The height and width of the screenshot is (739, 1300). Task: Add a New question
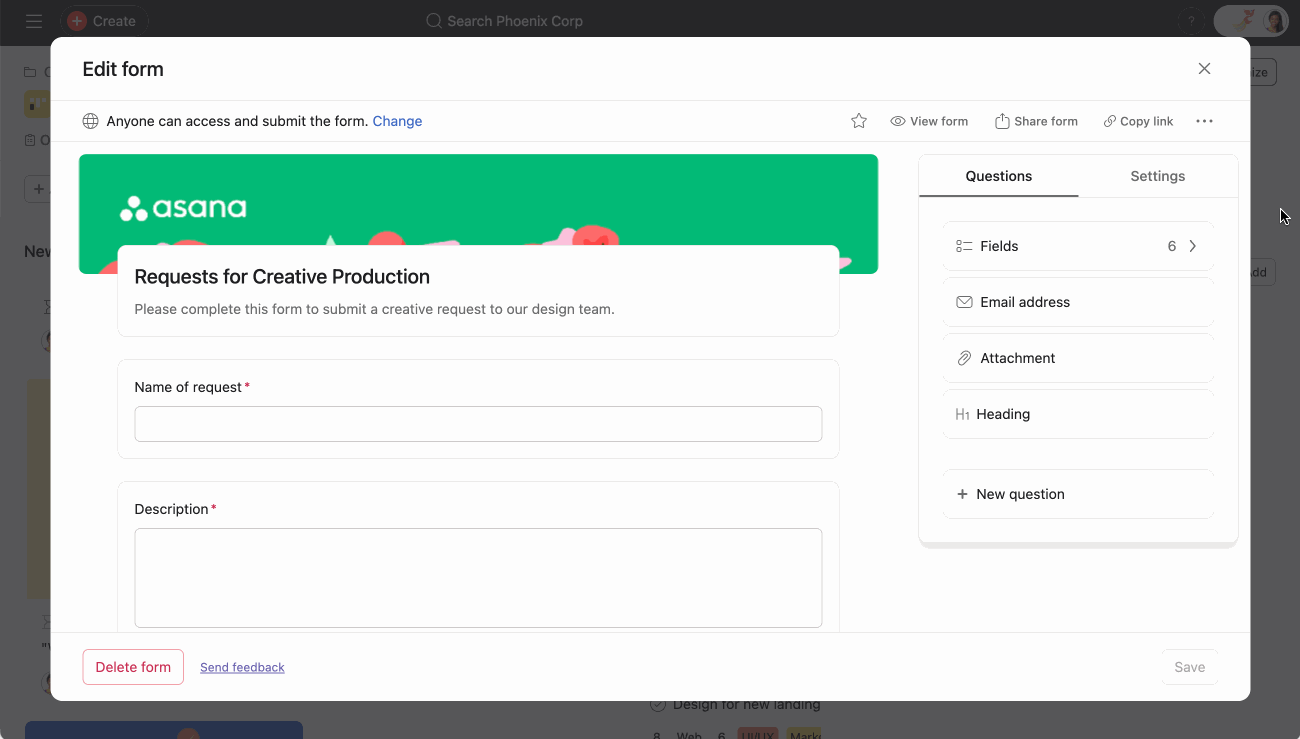pyautogui.click(x=1010, y=493)
